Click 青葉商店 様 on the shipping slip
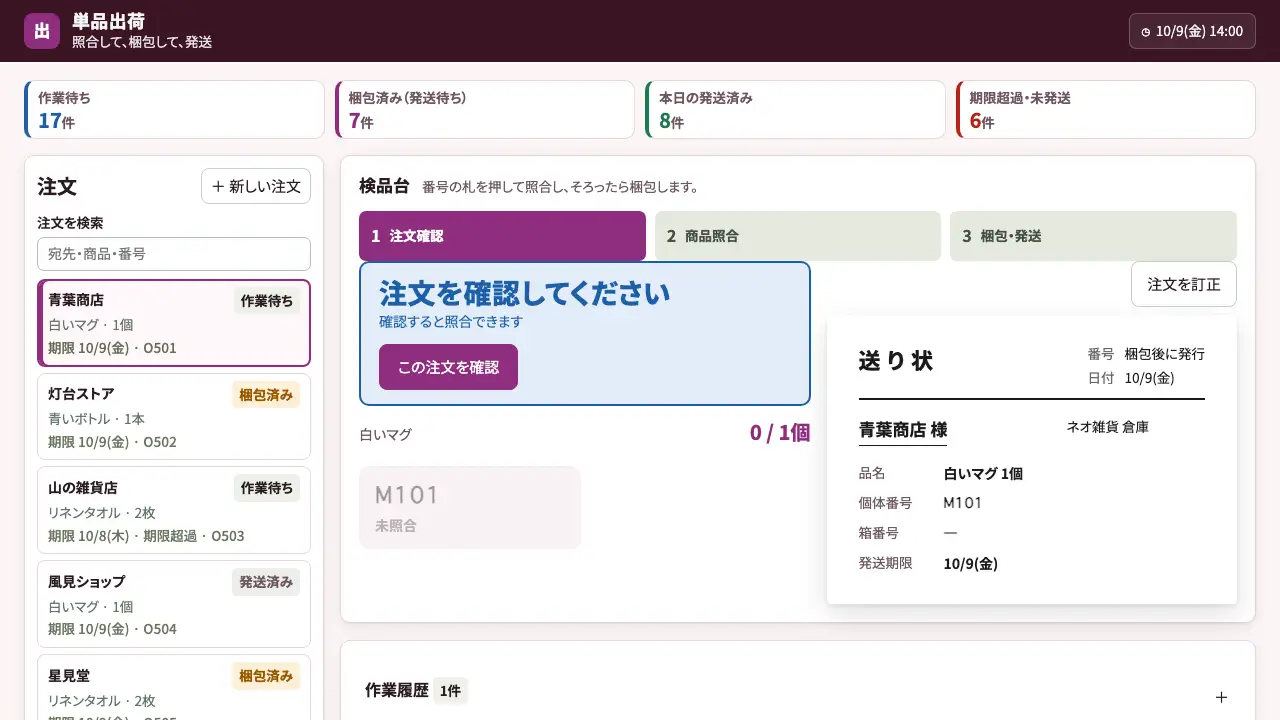 (903, 430)
